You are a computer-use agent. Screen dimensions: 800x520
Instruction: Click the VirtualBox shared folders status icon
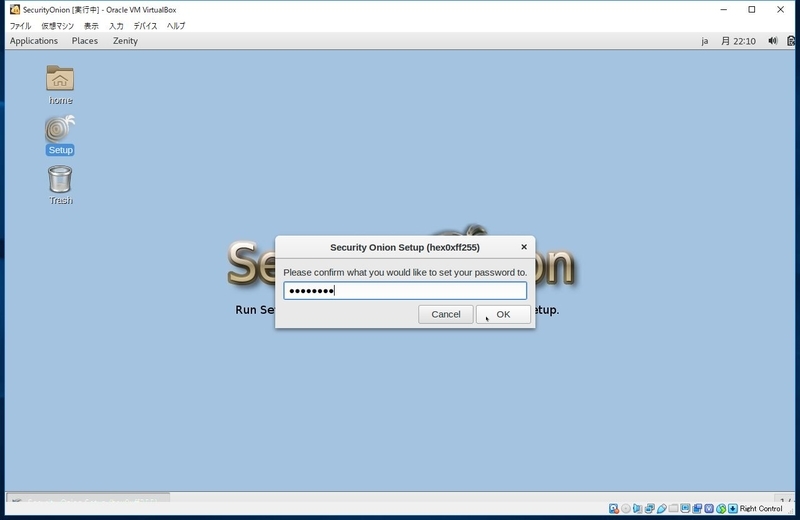pos(673,508)
